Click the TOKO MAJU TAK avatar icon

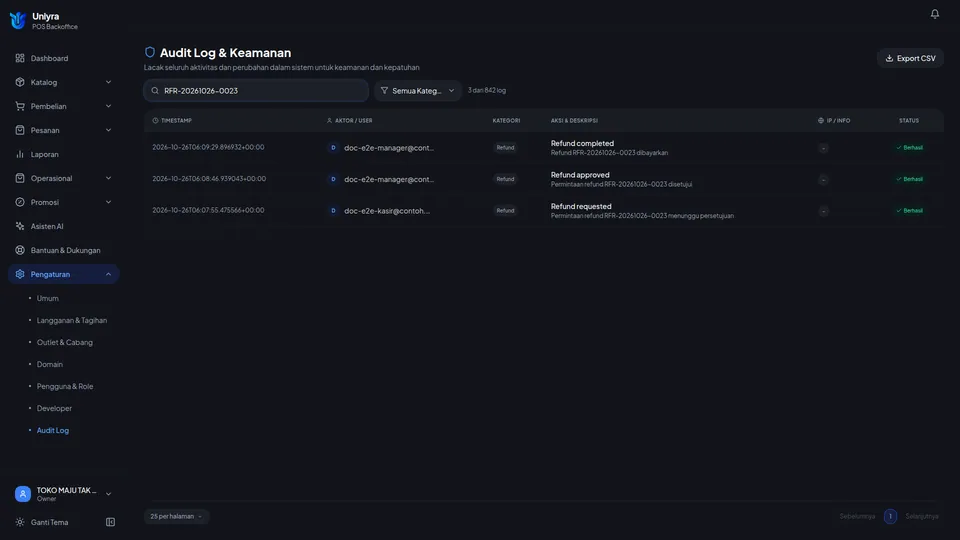click(23, 493)
